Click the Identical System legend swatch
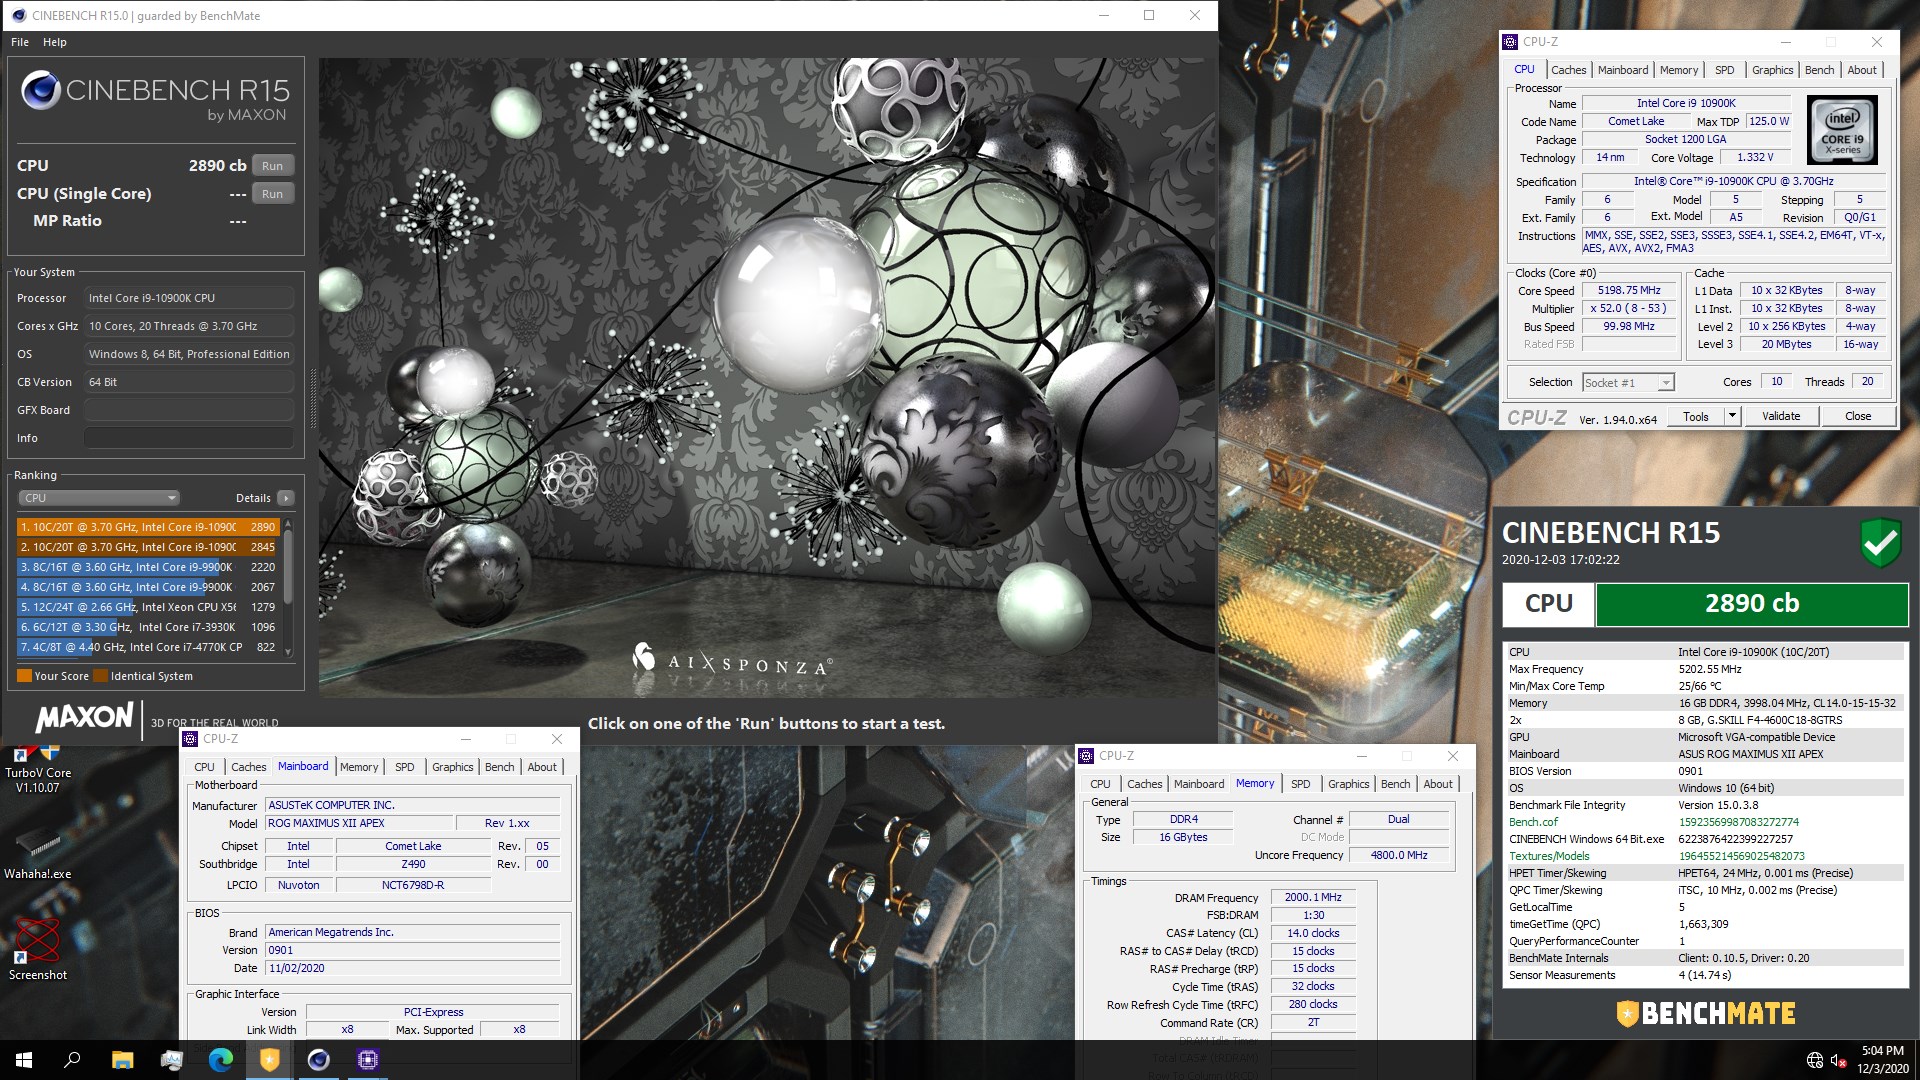Image resolution: width=1920 pixels, height=1080 pixels. (100, 676)
